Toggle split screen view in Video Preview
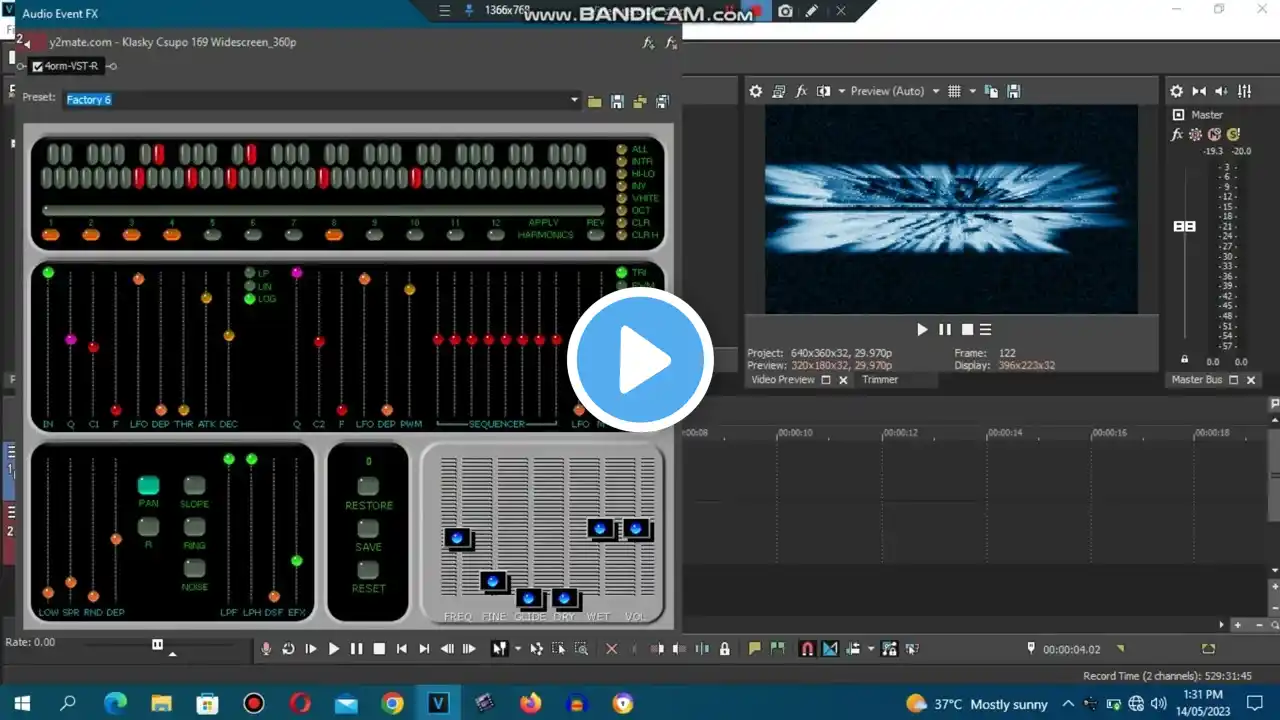Viewport: 1280px width, 720px height. pyautogui.click(x=823, y=91)
